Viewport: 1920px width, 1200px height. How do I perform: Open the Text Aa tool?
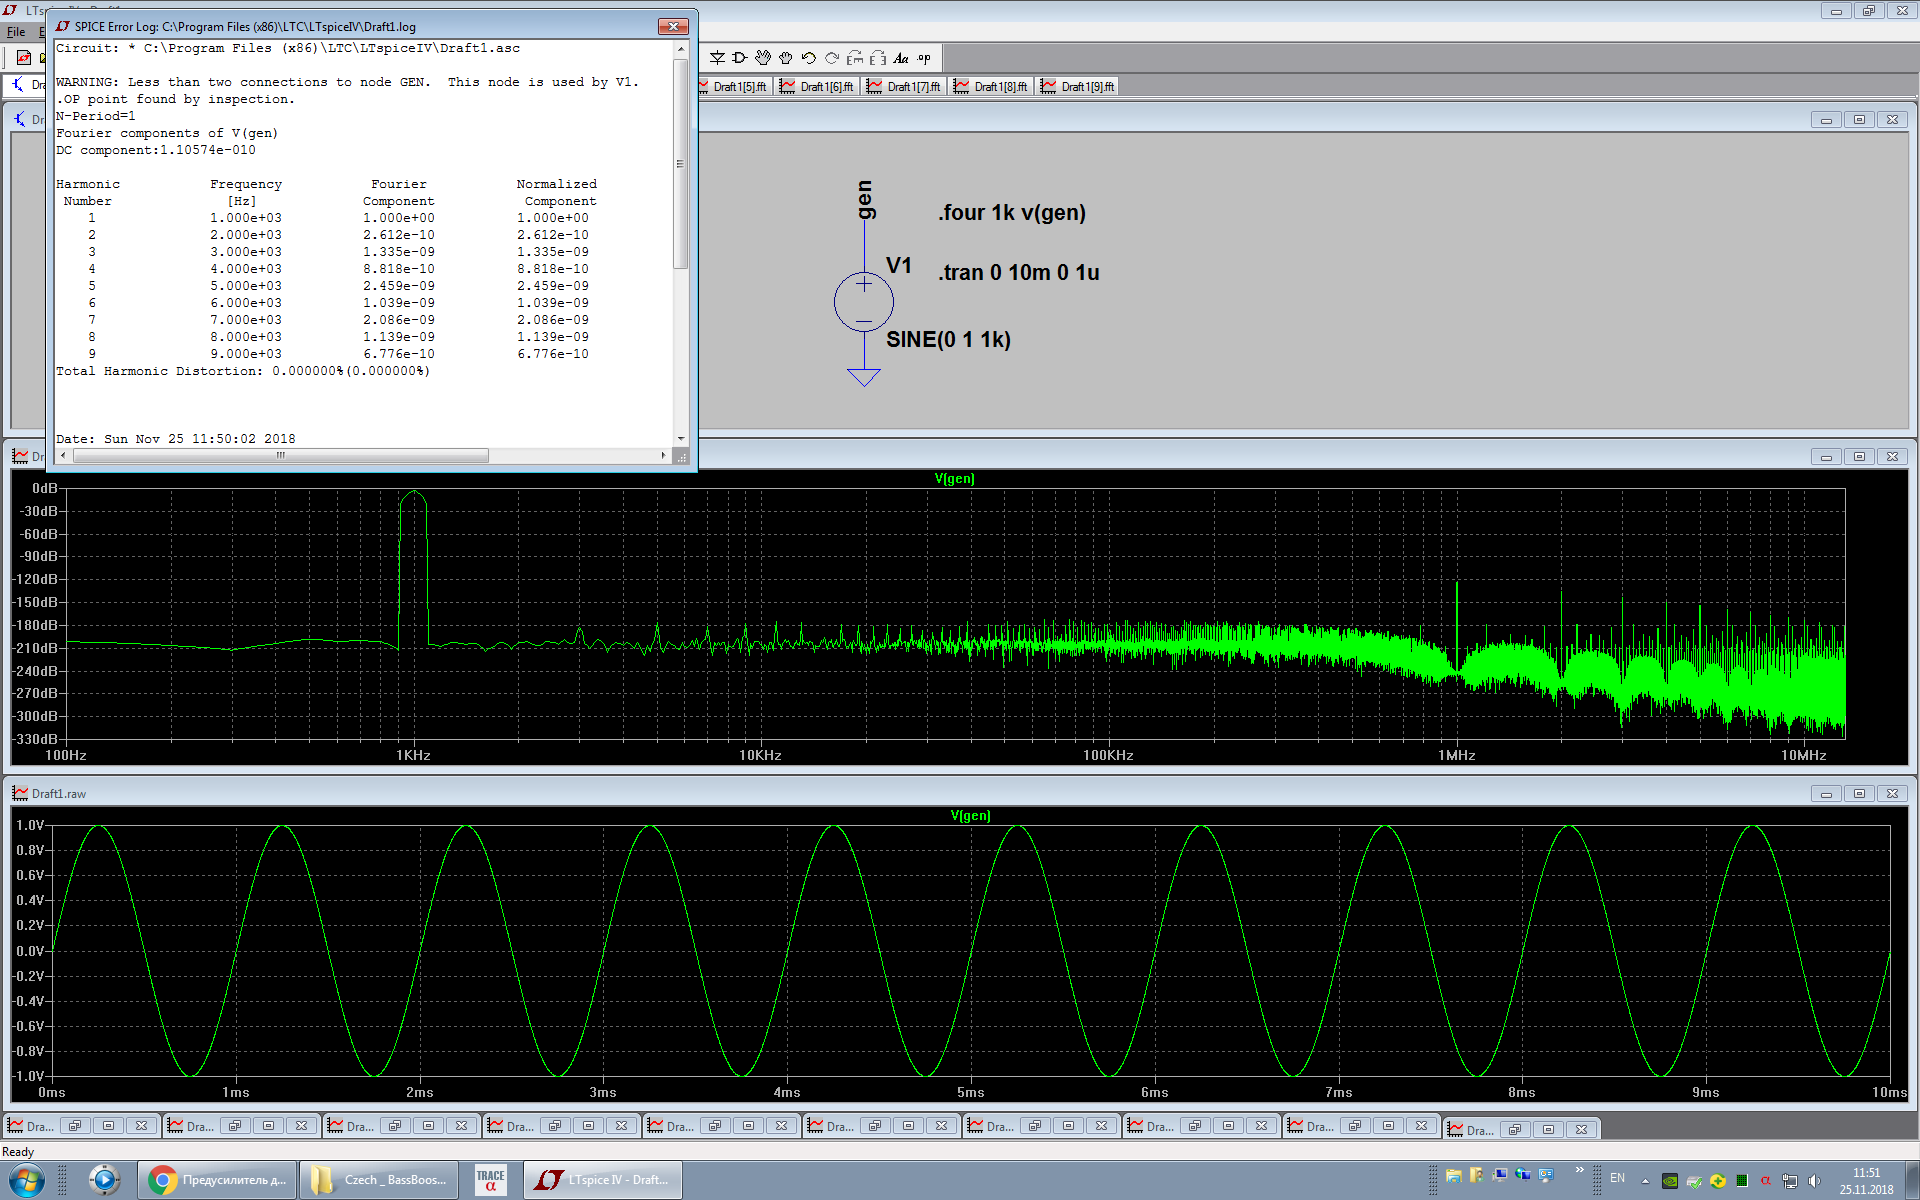tap(901, 58)
